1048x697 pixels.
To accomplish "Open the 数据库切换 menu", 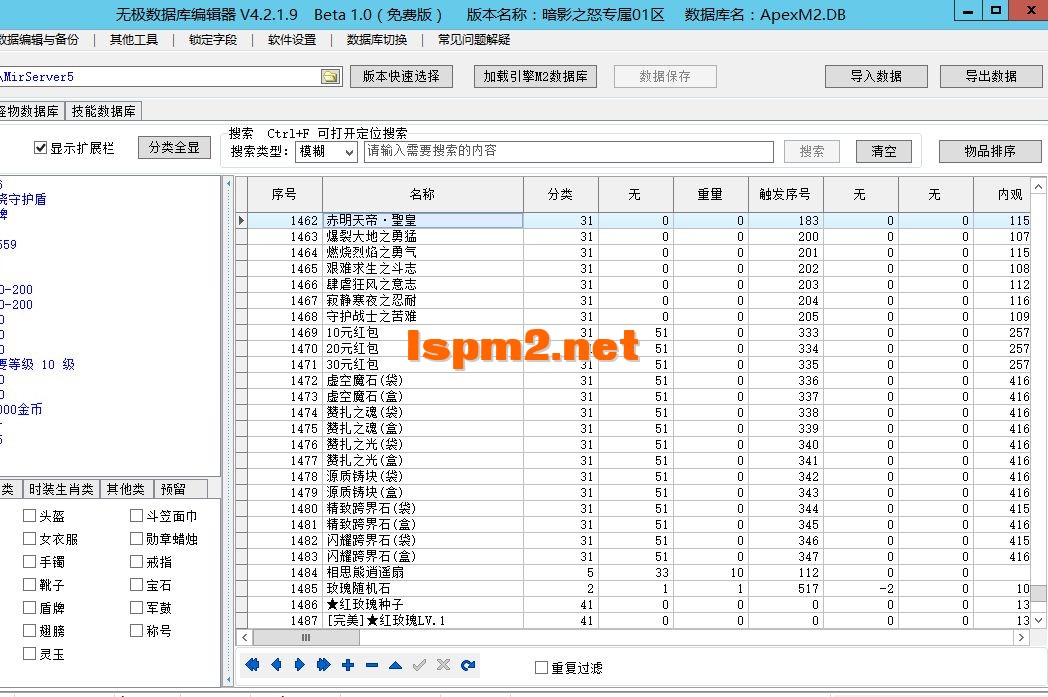I will [x=376, y=40].
